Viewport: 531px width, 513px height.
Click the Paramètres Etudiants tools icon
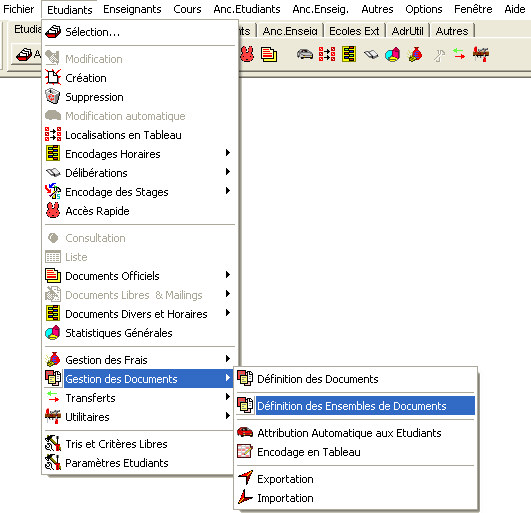coord(53,462)
